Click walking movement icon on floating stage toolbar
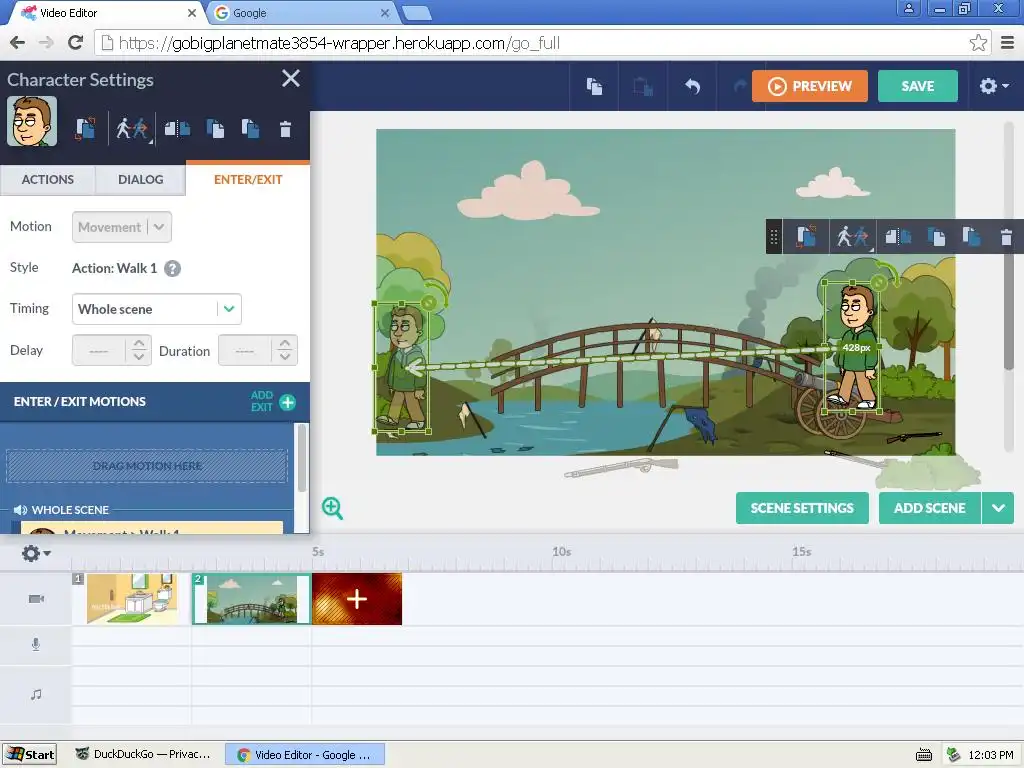The image size is (1024, 768). [854, 236]
